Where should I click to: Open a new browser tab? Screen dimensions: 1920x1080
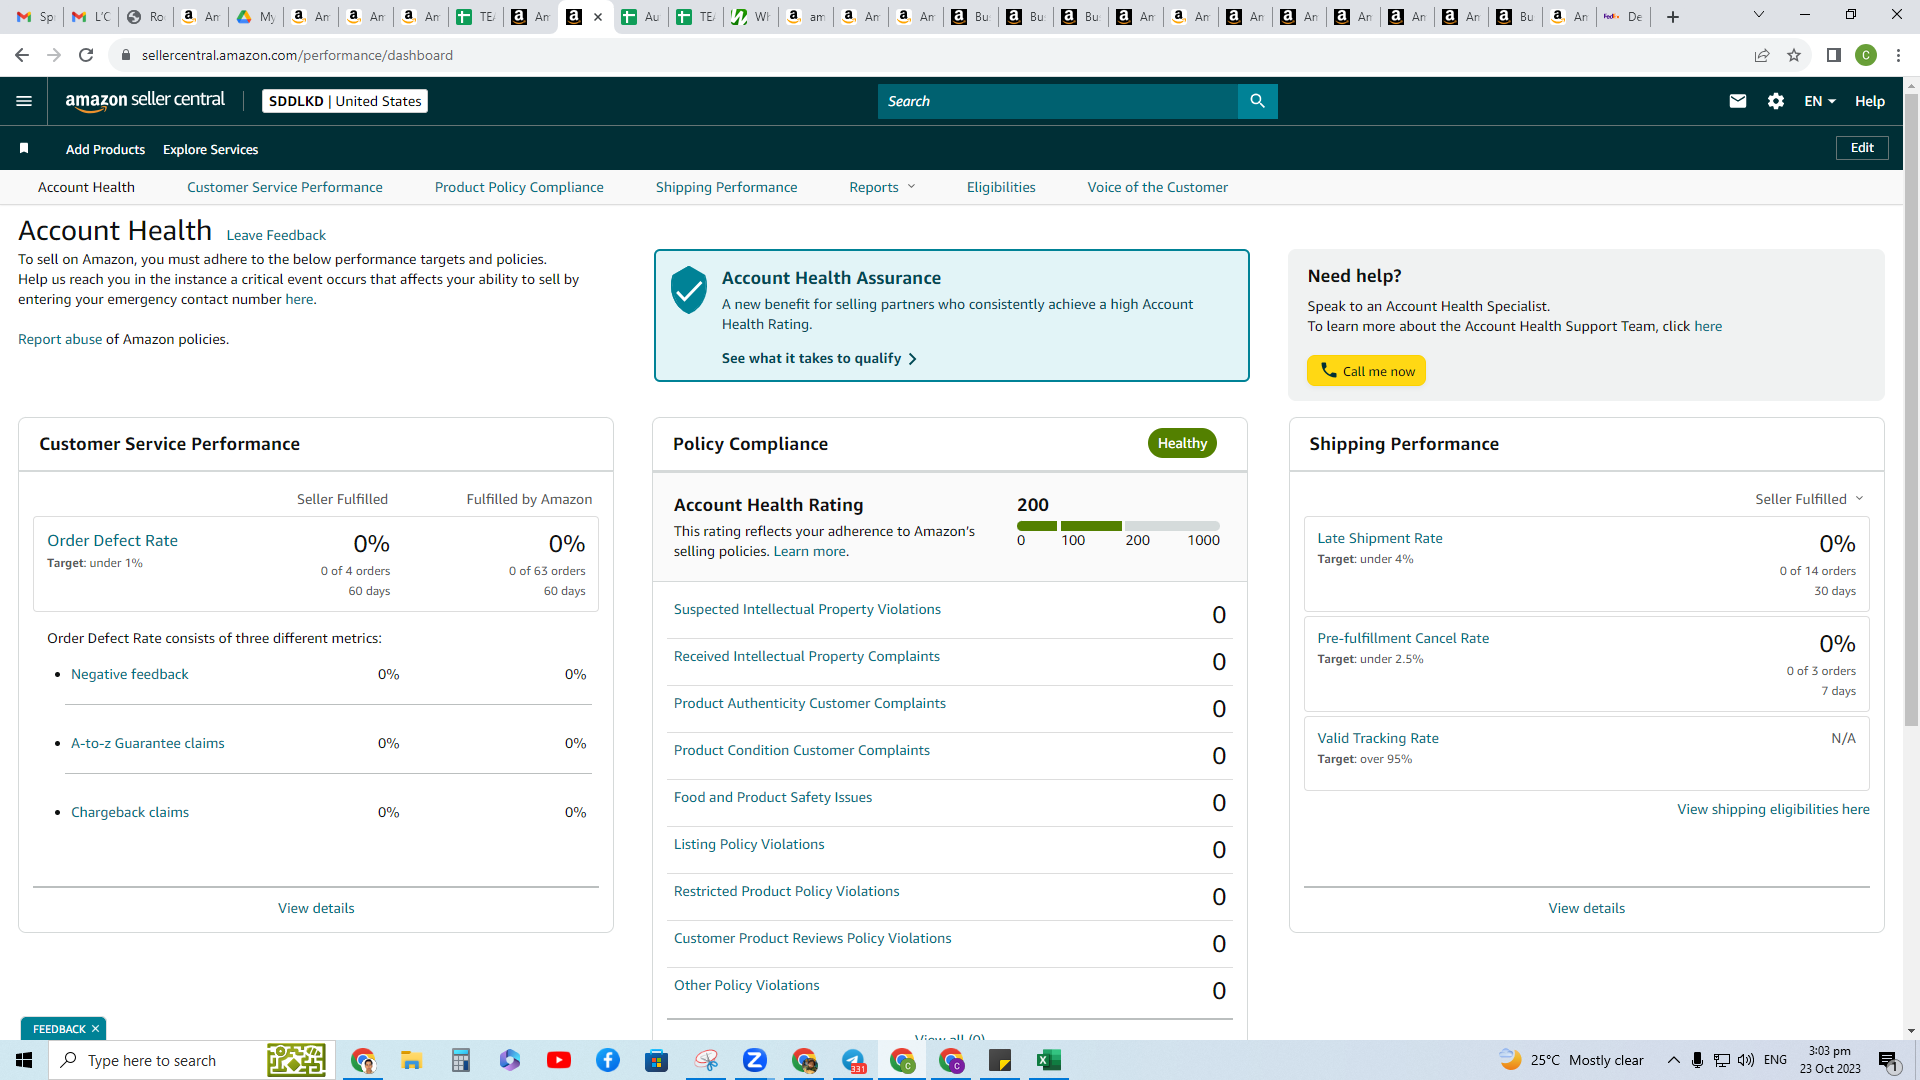click(1673, 17)
